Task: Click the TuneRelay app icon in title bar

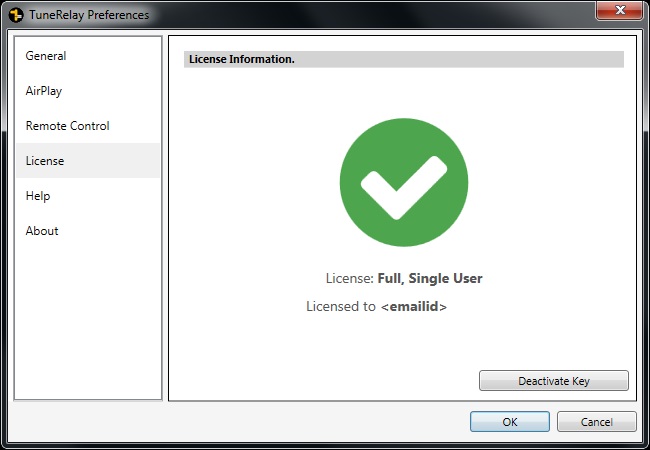Action: pos(15,15)
